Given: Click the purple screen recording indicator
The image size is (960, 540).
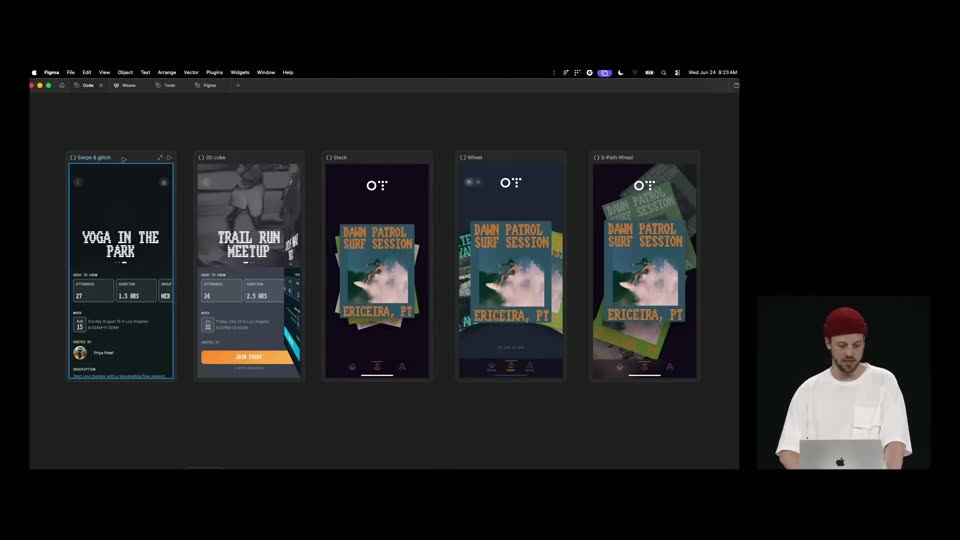Looking at the screenshot, I should [604, 72].
